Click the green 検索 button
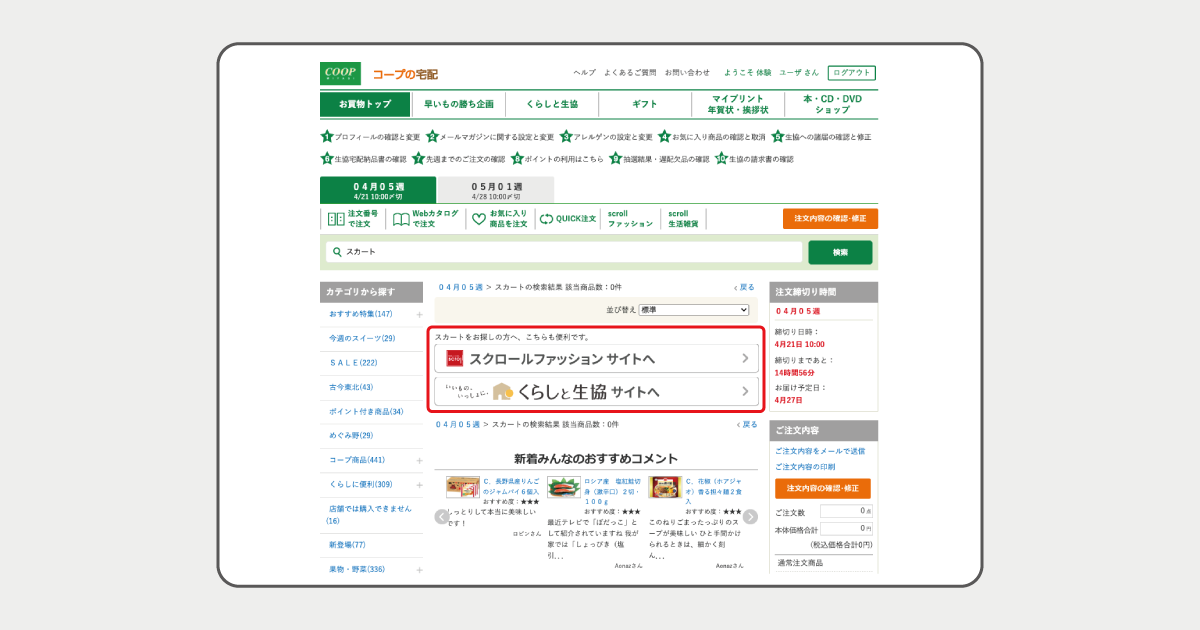This screenshot has height=630, width=1200. [x=840, y=253]
